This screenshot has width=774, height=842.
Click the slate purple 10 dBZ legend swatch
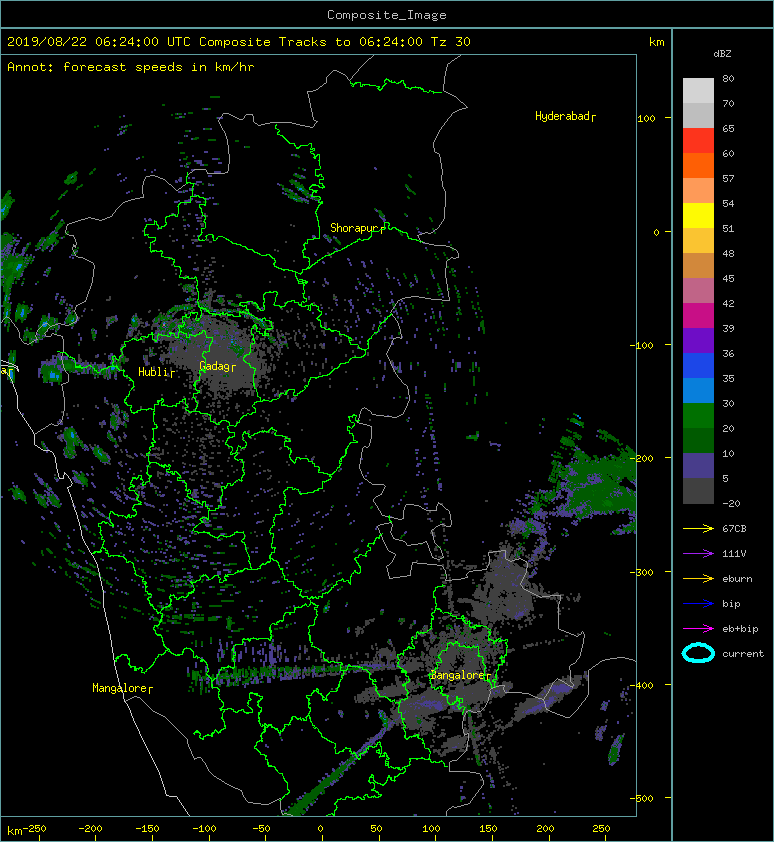coord(698,465)
